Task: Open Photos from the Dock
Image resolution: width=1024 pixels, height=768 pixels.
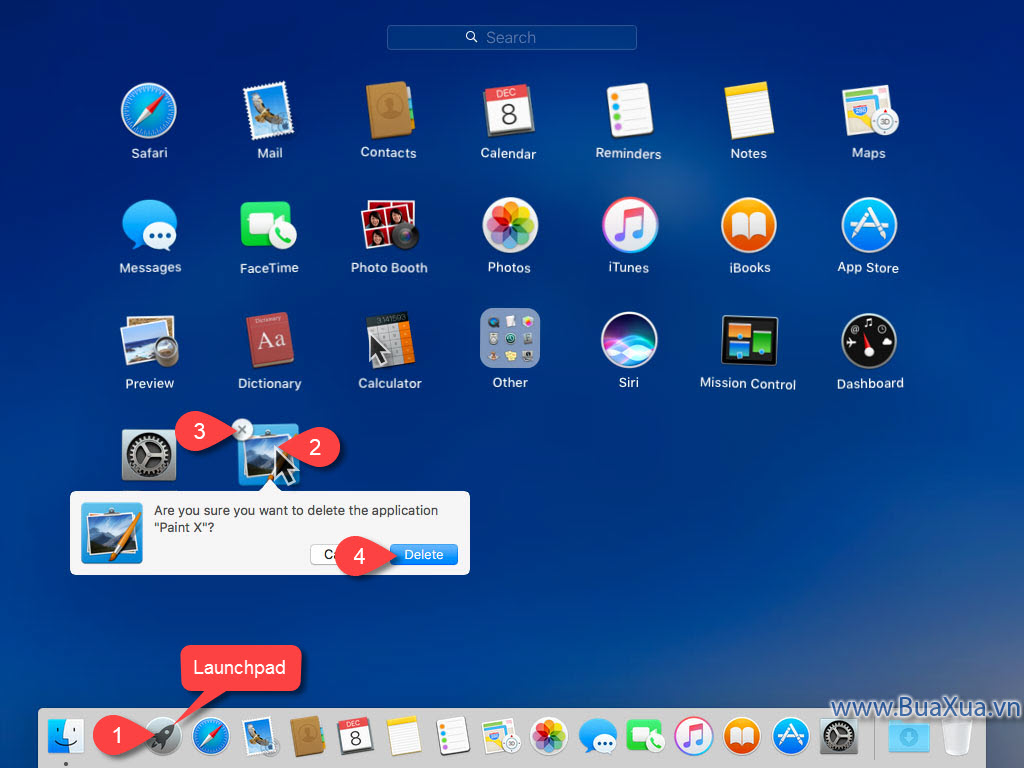Action: 549,736
